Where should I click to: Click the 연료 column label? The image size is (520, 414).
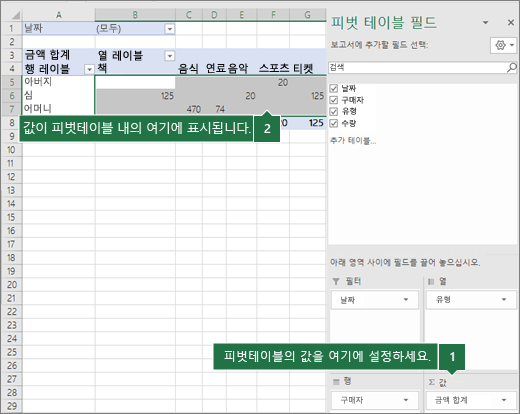tap(216, 69)
